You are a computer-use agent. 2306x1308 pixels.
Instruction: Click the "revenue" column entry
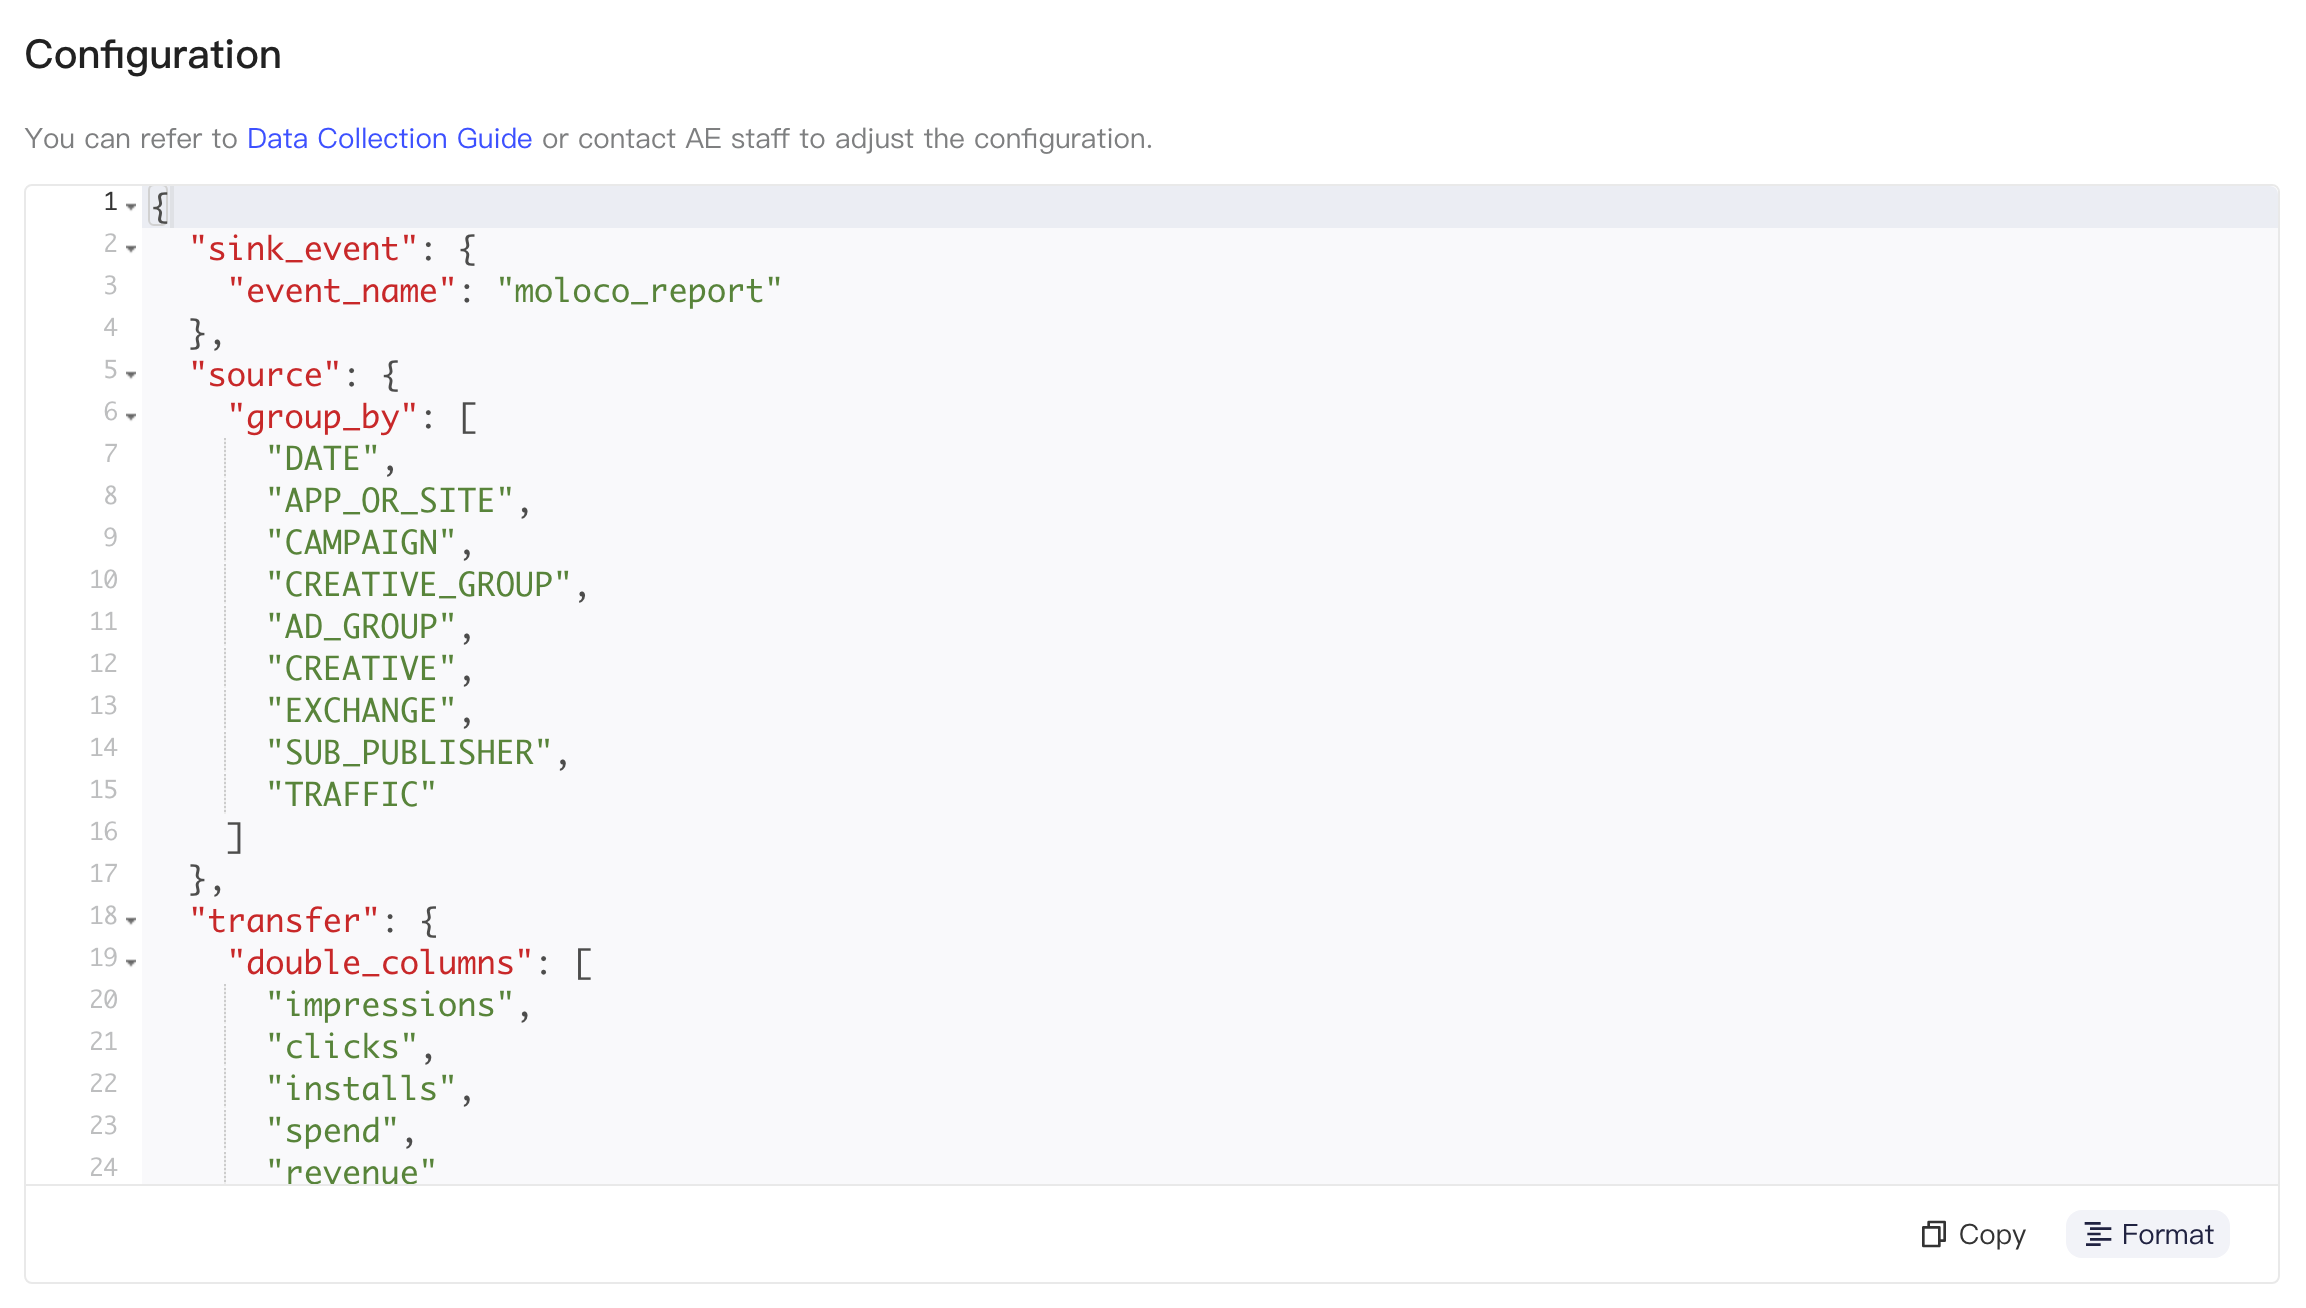tap(351, 1170)
